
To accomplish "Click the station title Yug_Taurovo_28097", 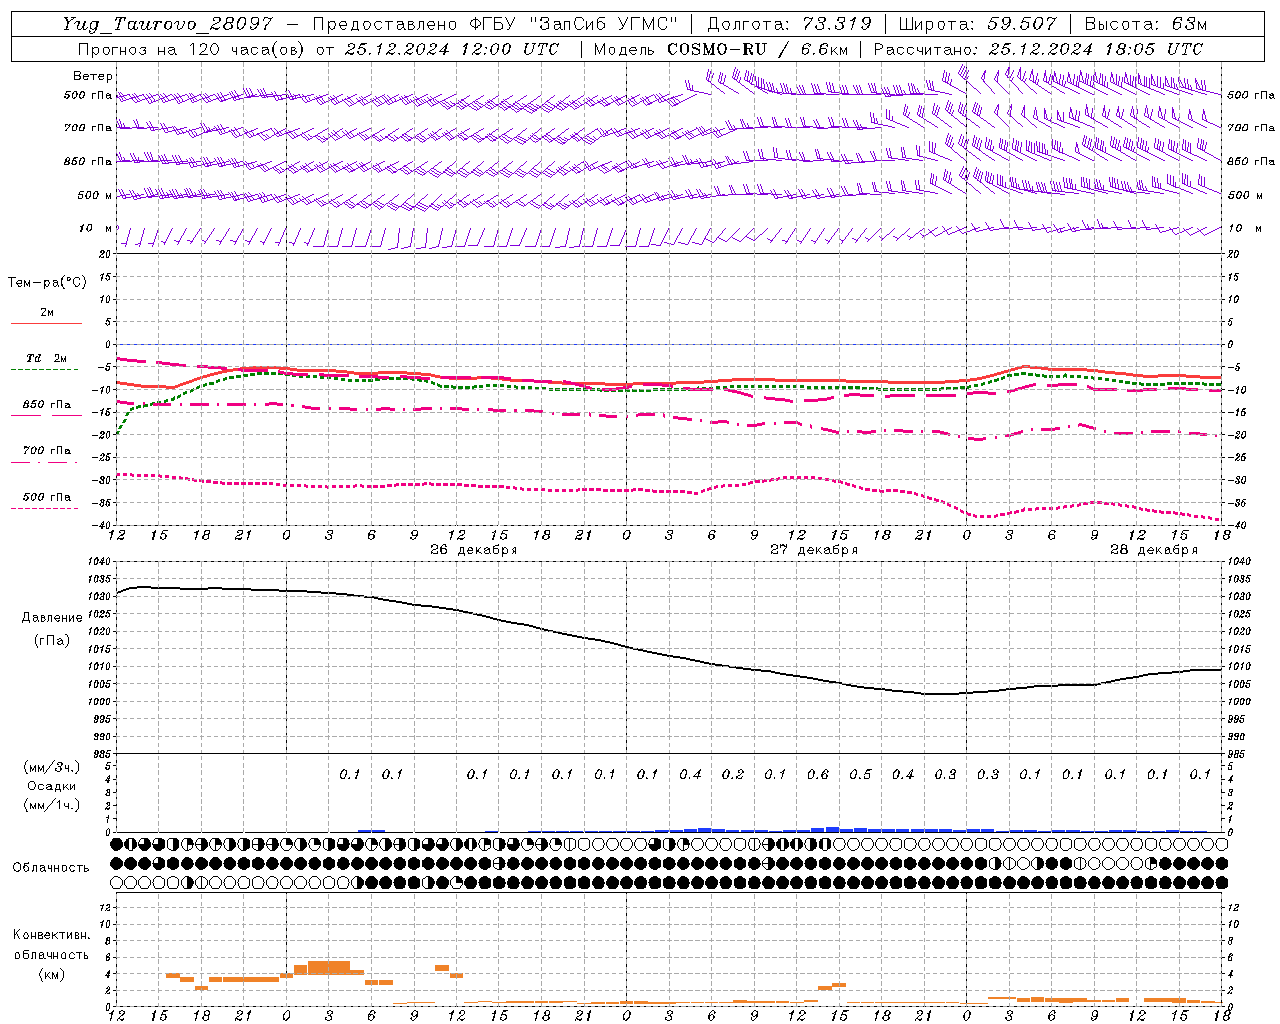I will [x=167, y=24].
